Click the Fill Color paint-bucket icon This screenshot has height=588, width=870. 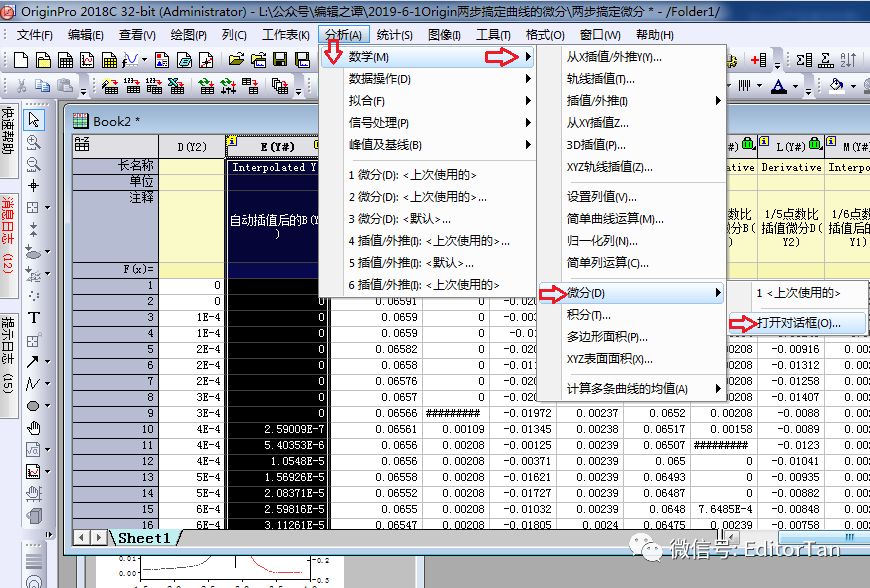pyautogui.click(x=836, y=86)
